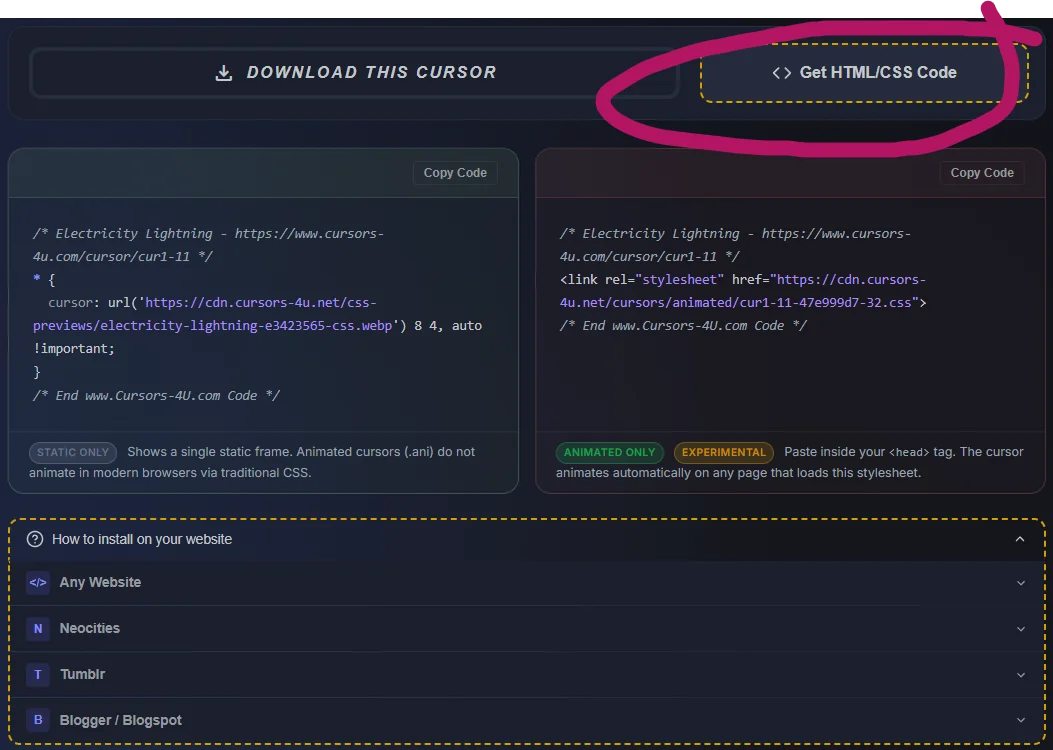Copy the animated stylesheet link code

click(x=982, y=173)
